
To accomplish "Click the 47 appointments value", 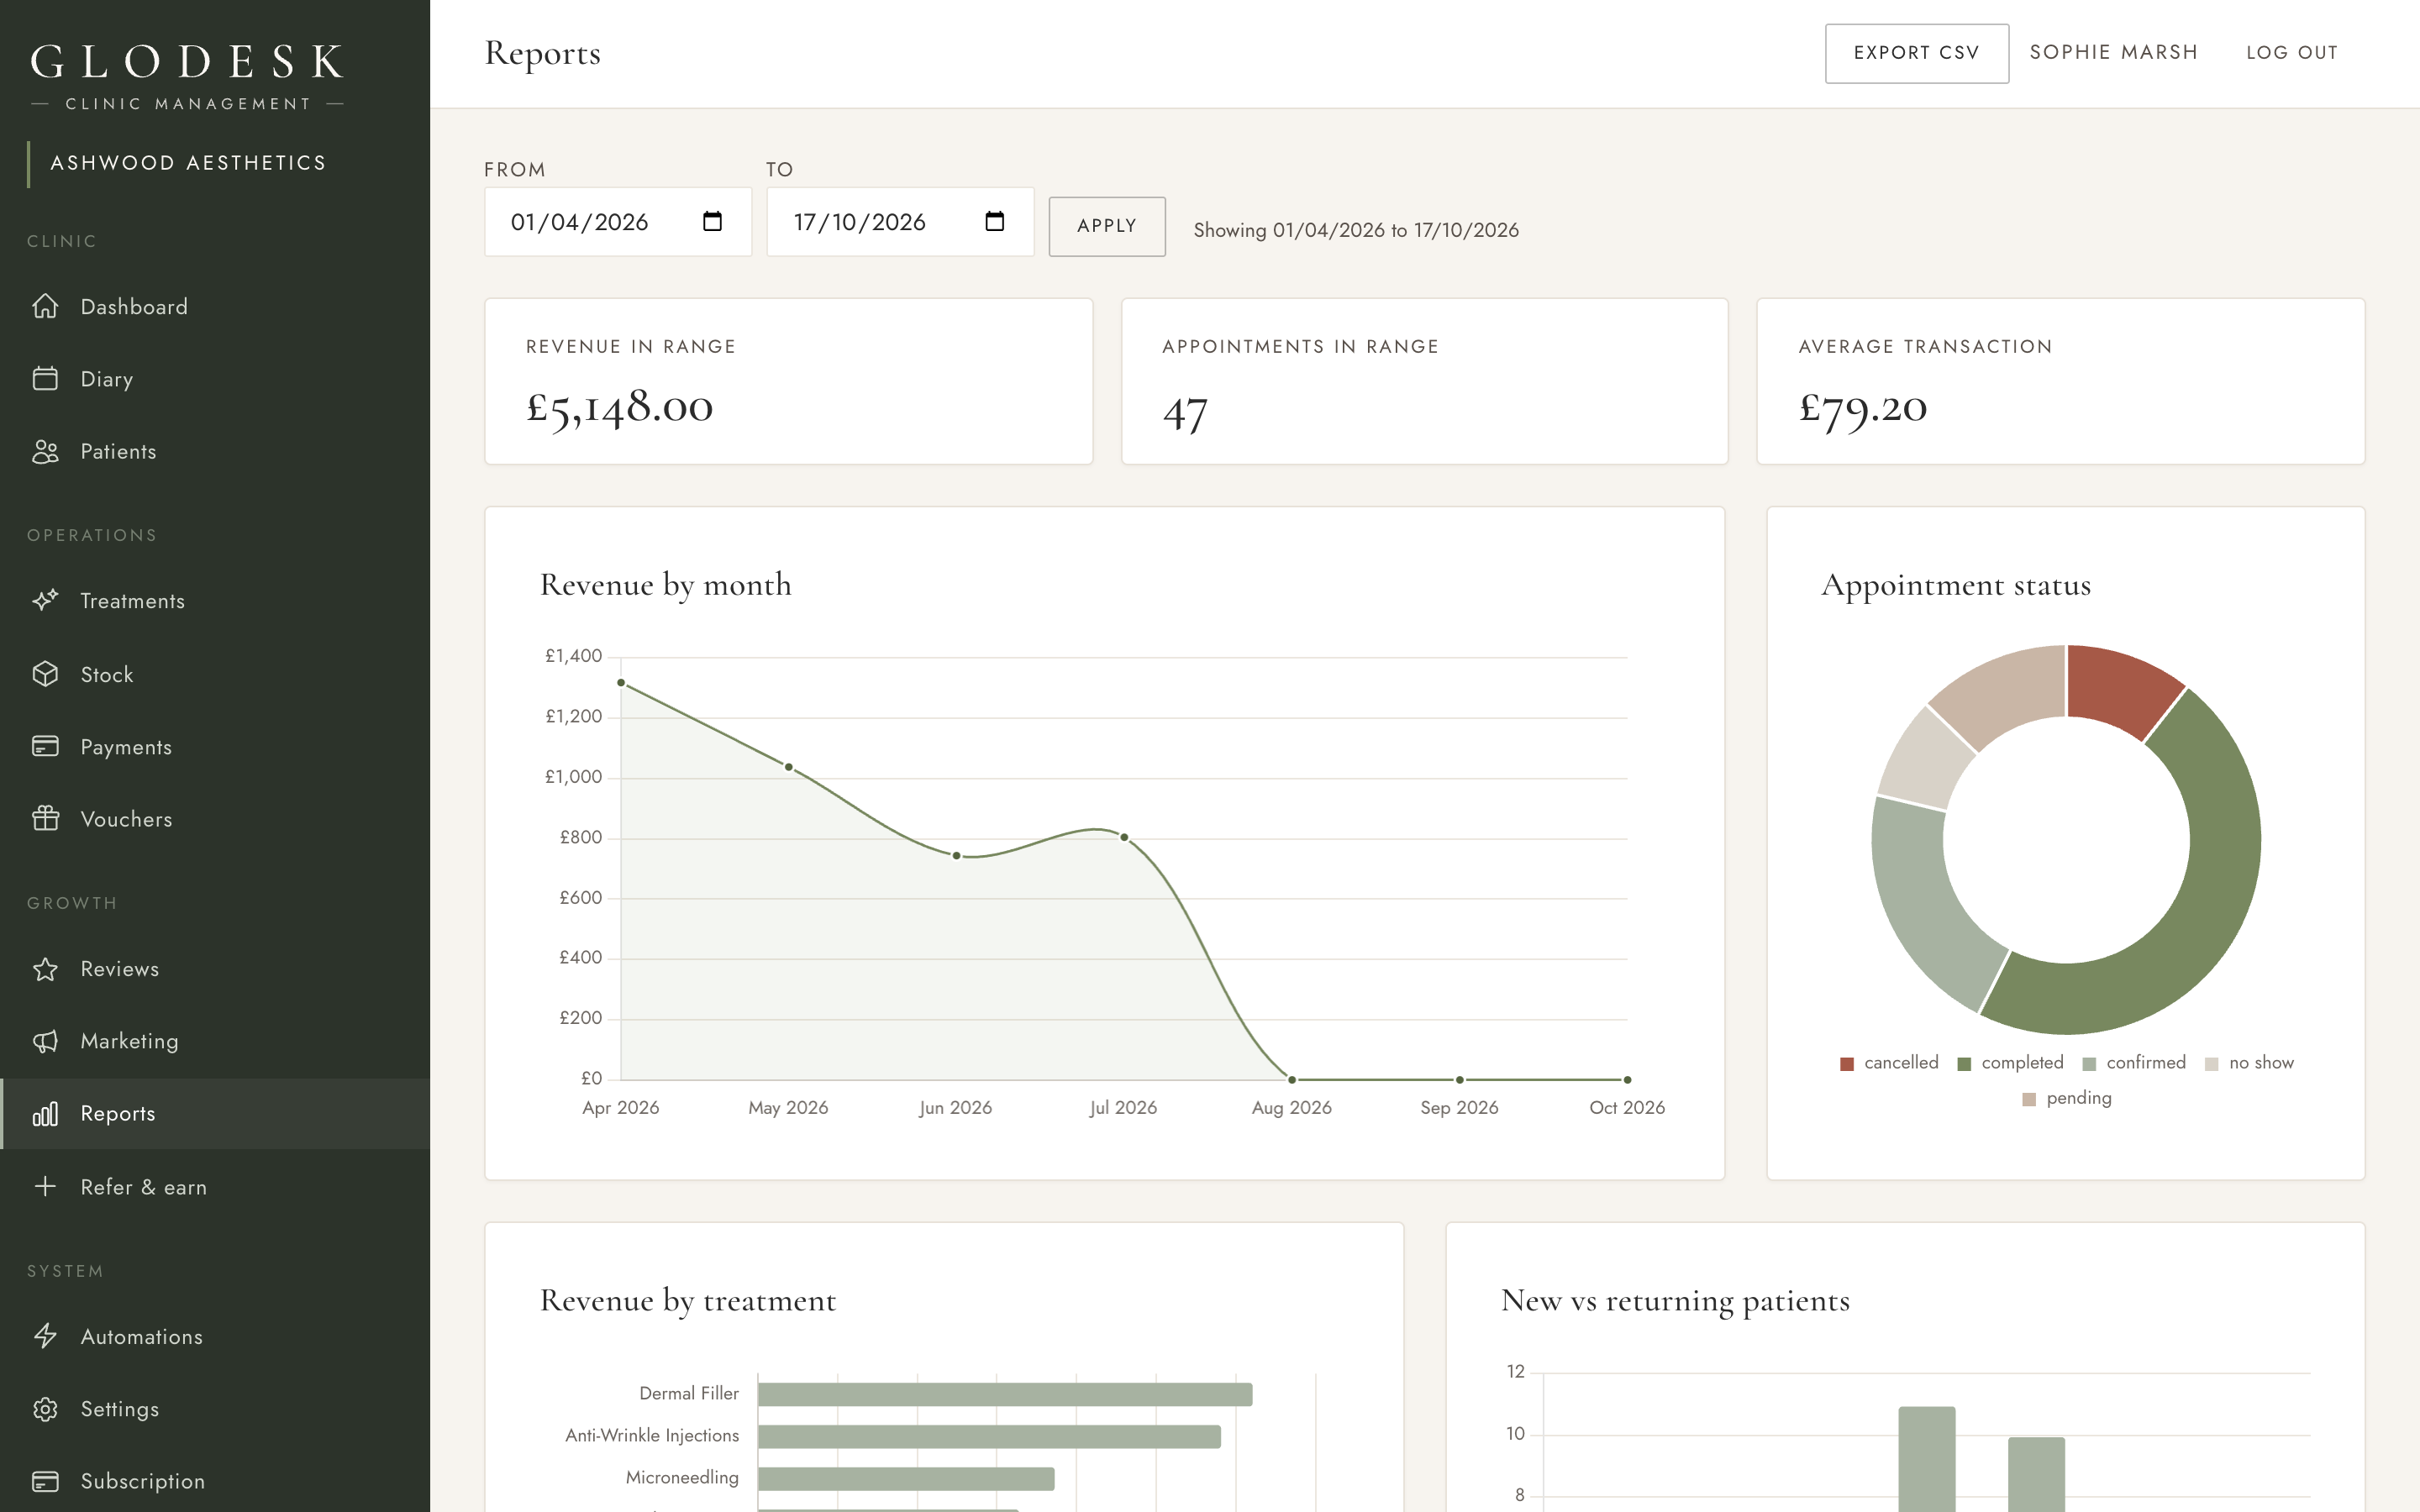I will (1185, 412).
